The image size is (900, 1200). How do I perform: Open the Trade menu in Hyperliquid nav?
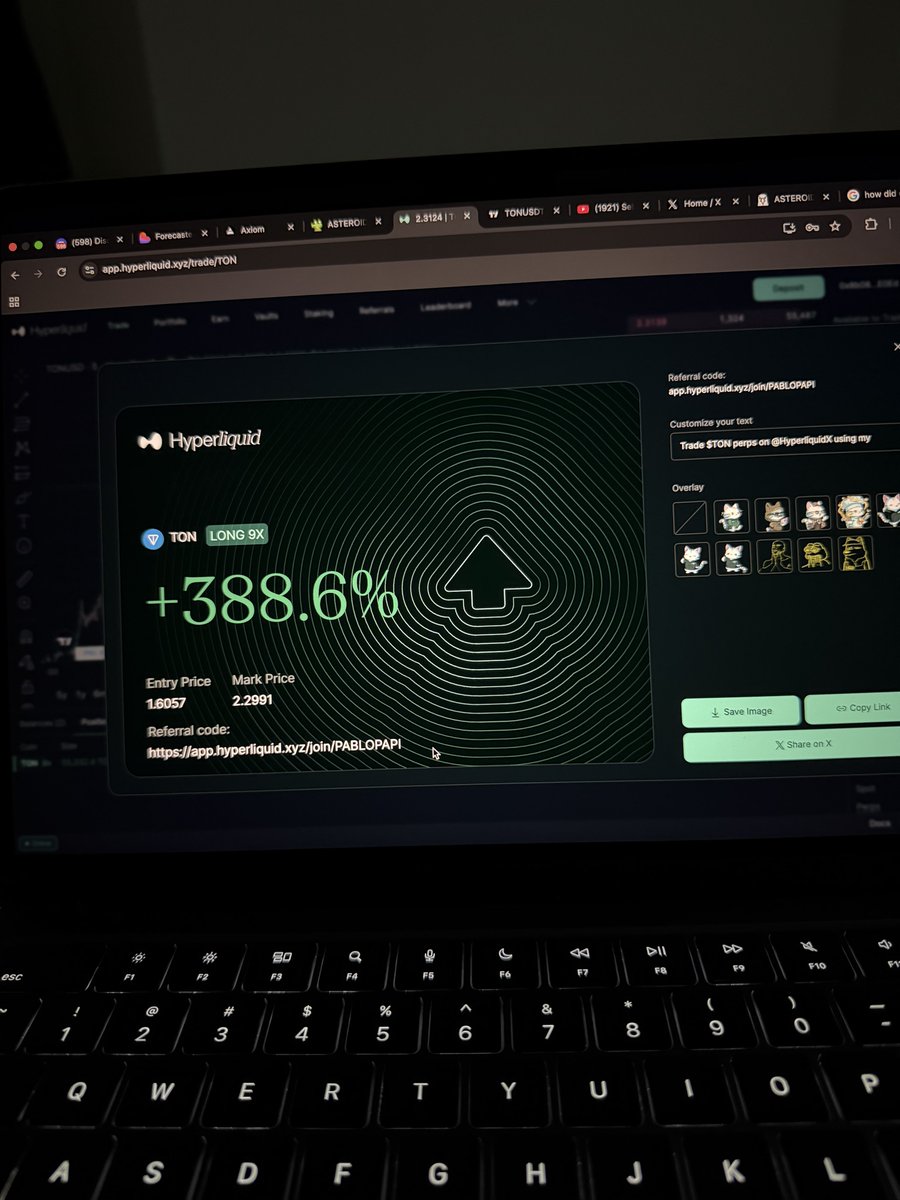pos(119,324)
